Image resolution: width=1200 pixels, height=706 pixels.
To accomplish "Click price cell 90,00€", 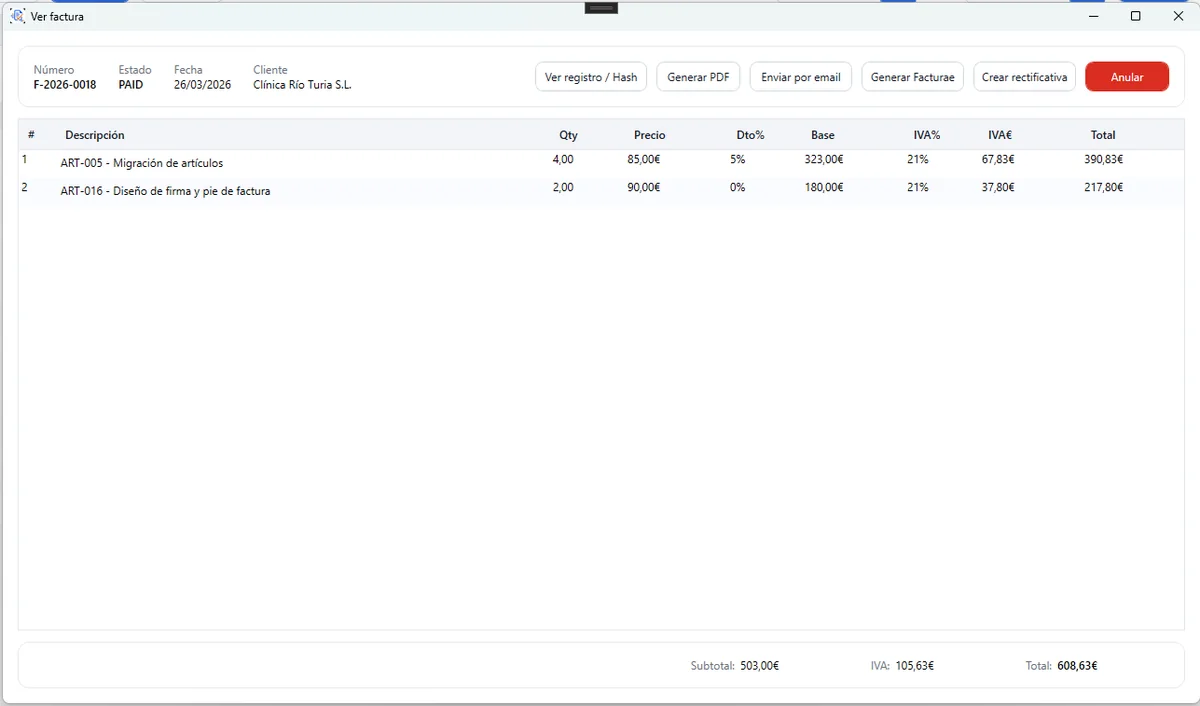I will [x=643, y=187].
